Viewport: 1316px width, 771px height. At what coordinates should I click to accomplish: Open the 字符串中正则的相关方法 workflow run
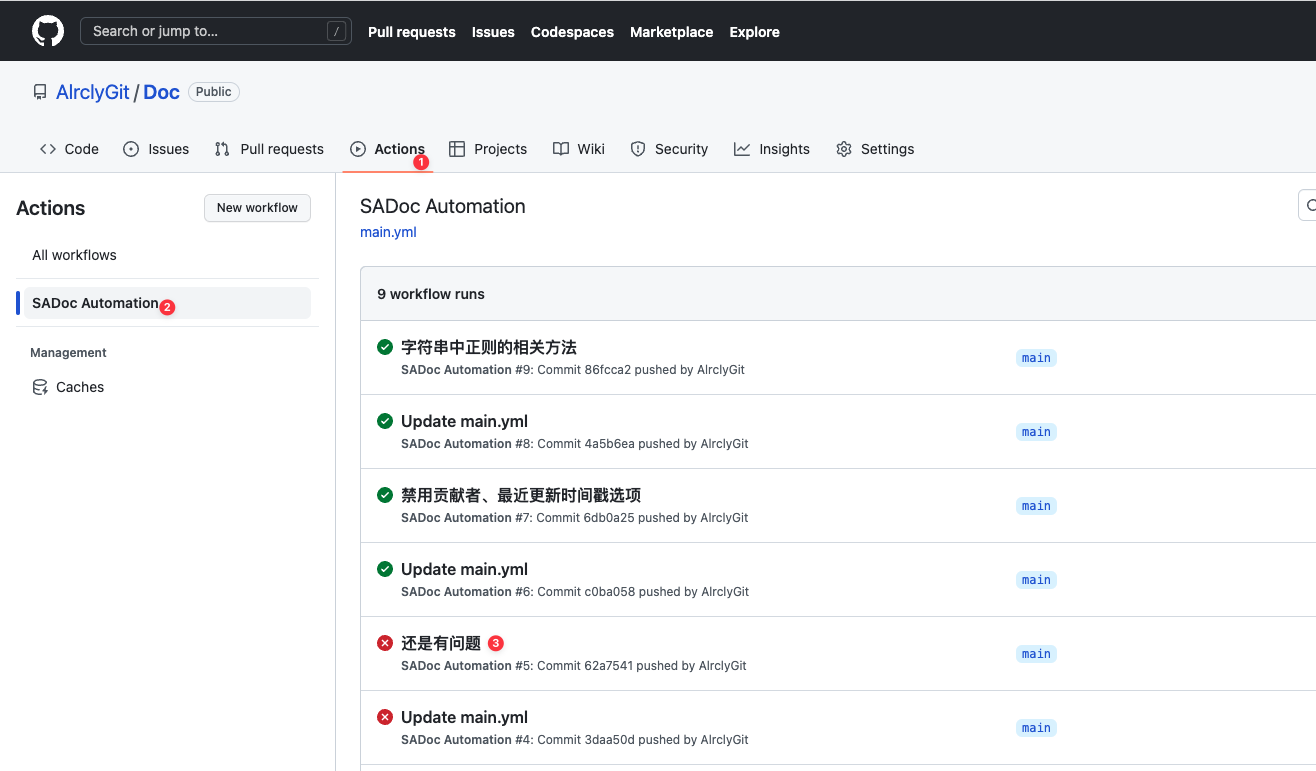pyautogui.click(x=488, y=347)
